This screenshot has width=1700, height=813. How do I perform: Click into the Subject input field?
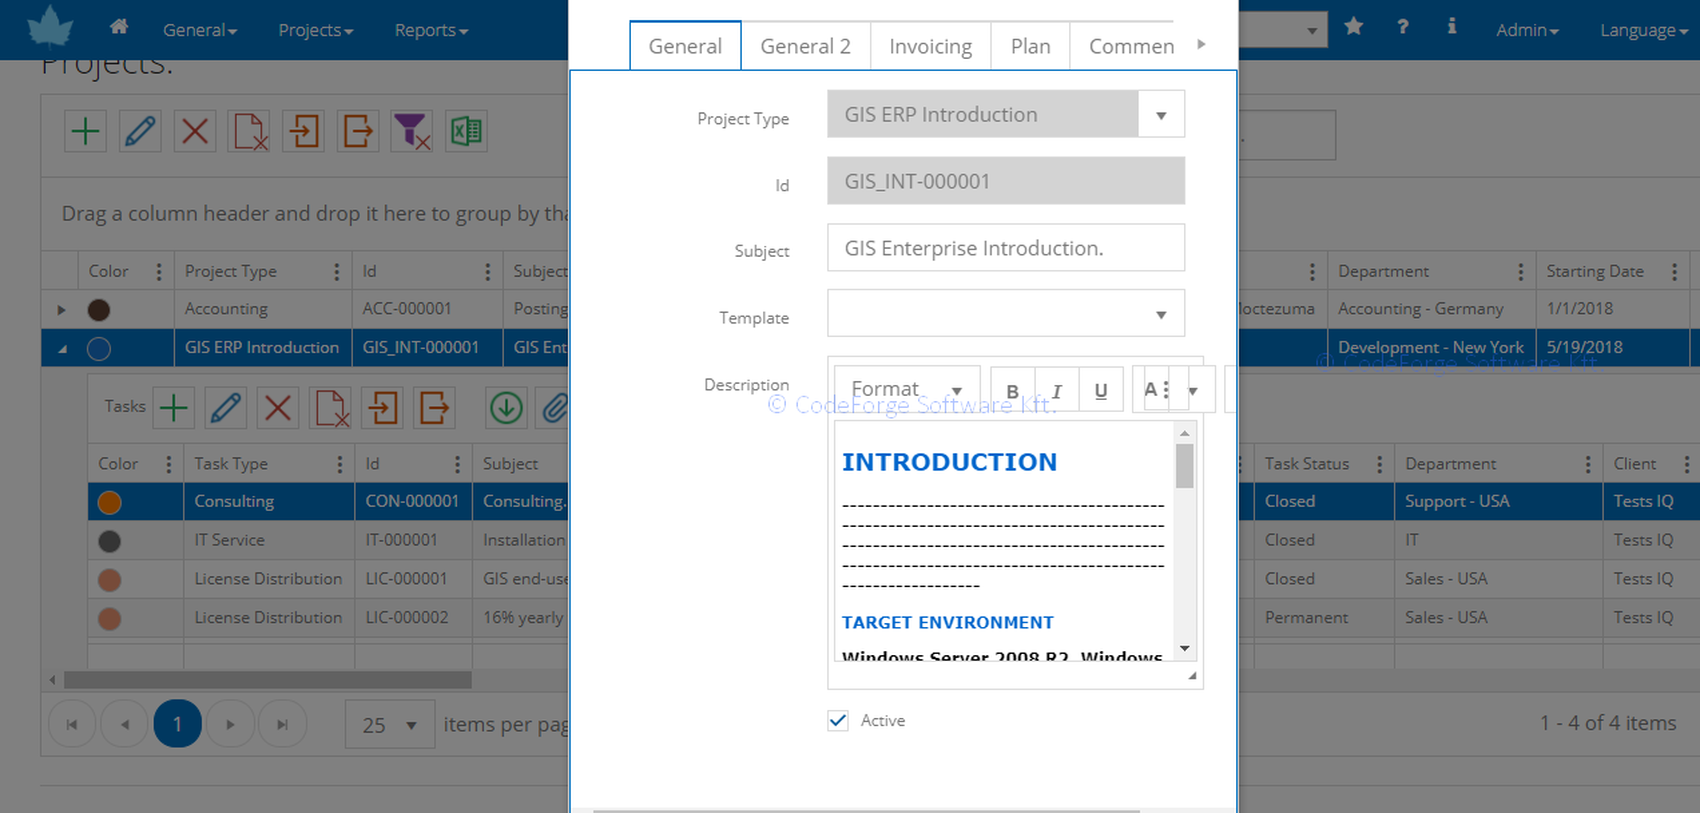[x=1005, y=248]
